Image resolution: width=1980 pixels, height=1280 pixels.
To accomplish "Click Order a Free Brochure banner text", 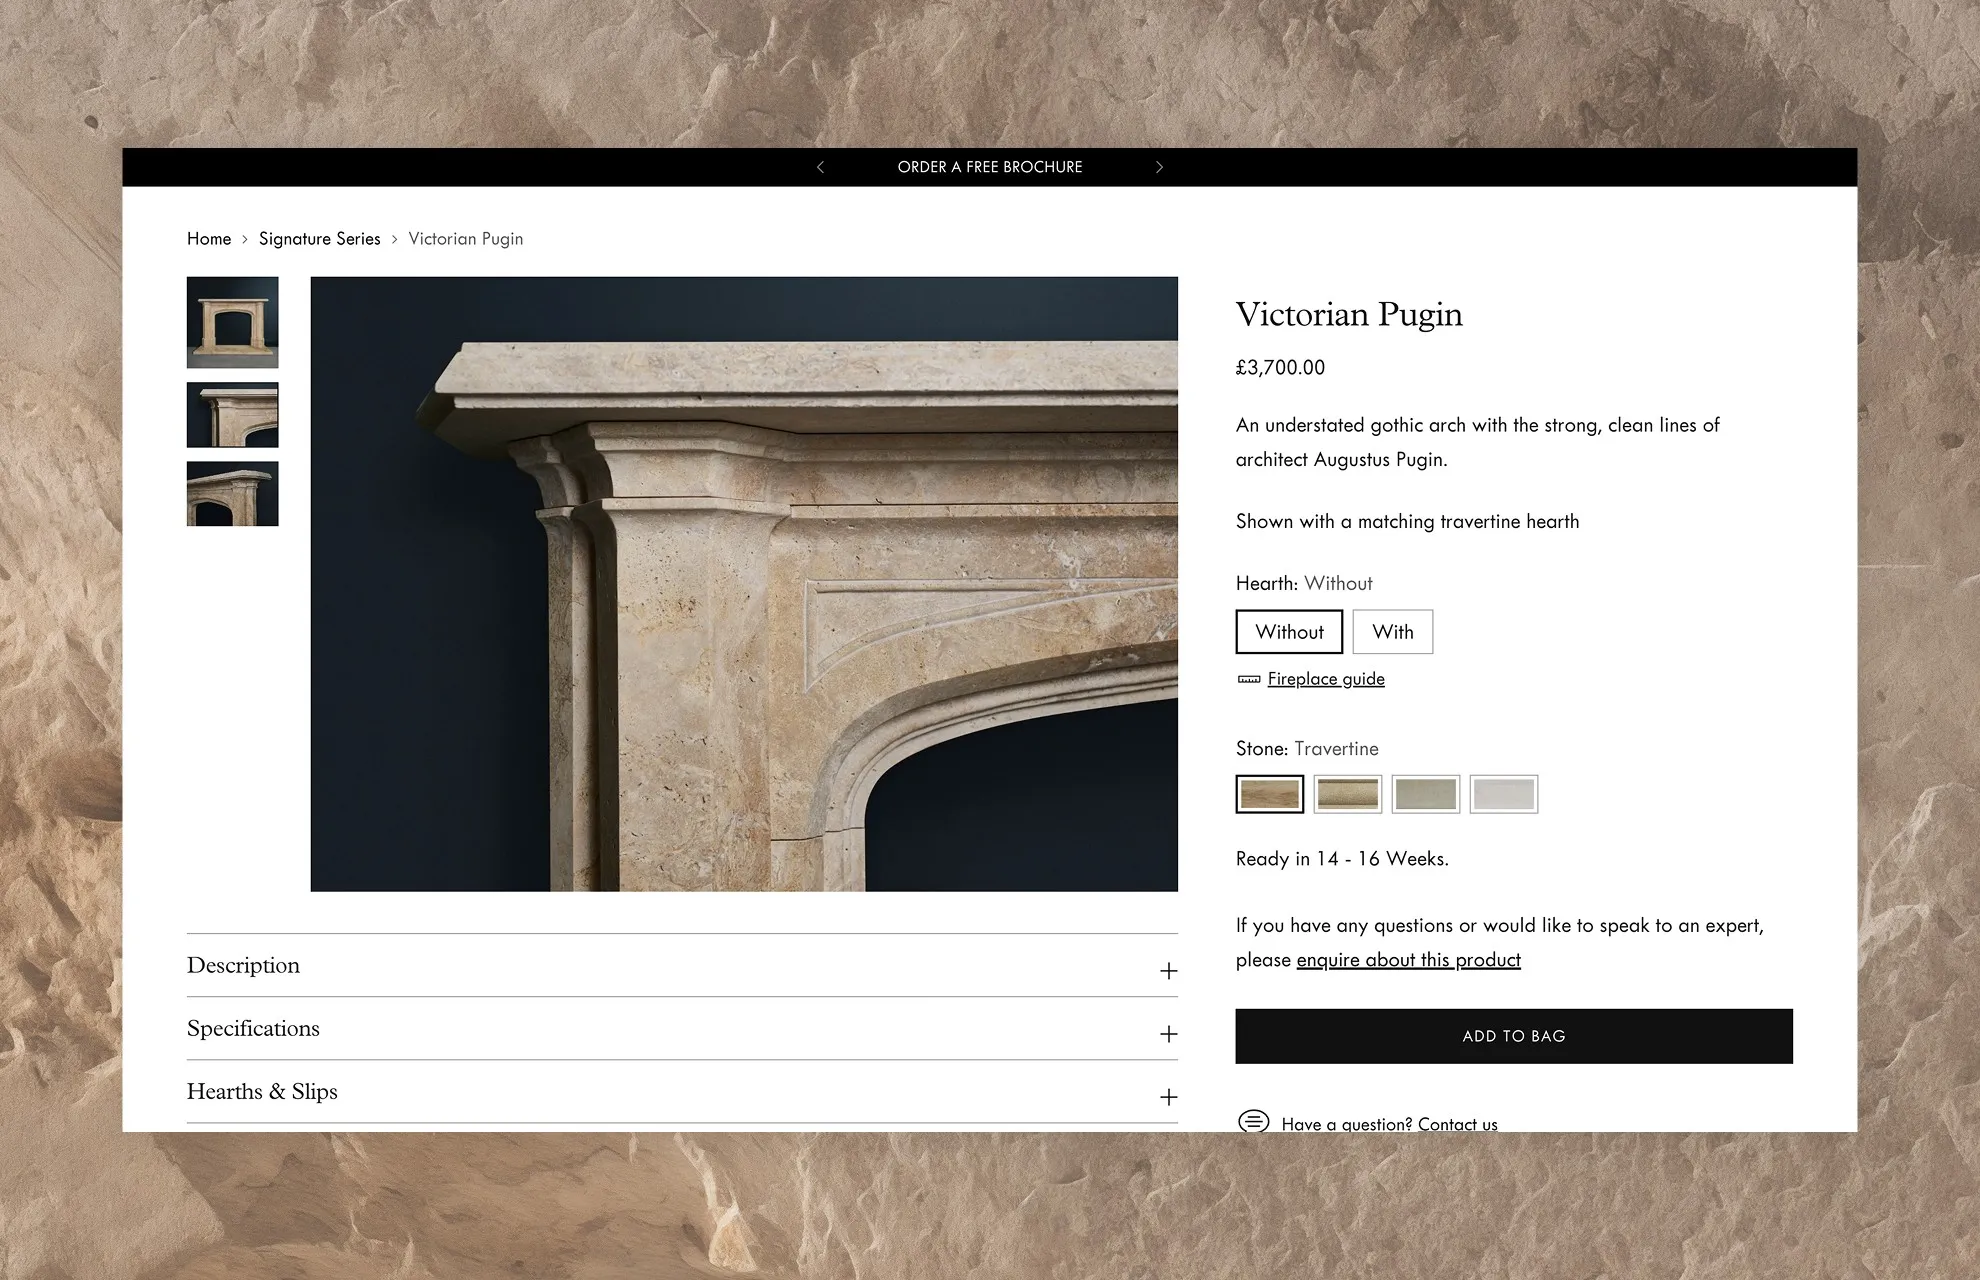I will point(989,167).
